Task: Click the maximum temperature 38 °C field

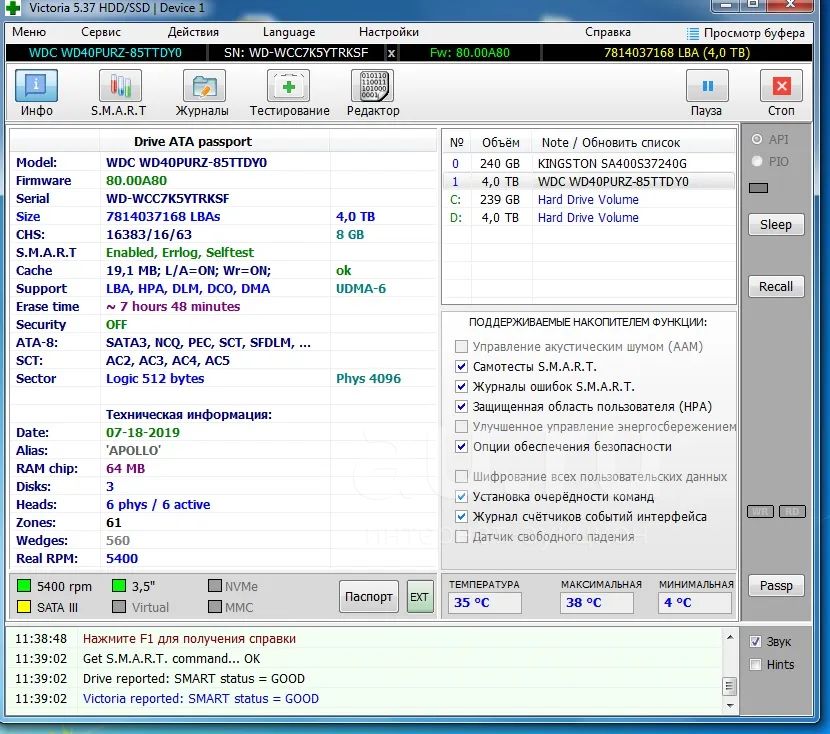Action: click(x=597, y=602)
